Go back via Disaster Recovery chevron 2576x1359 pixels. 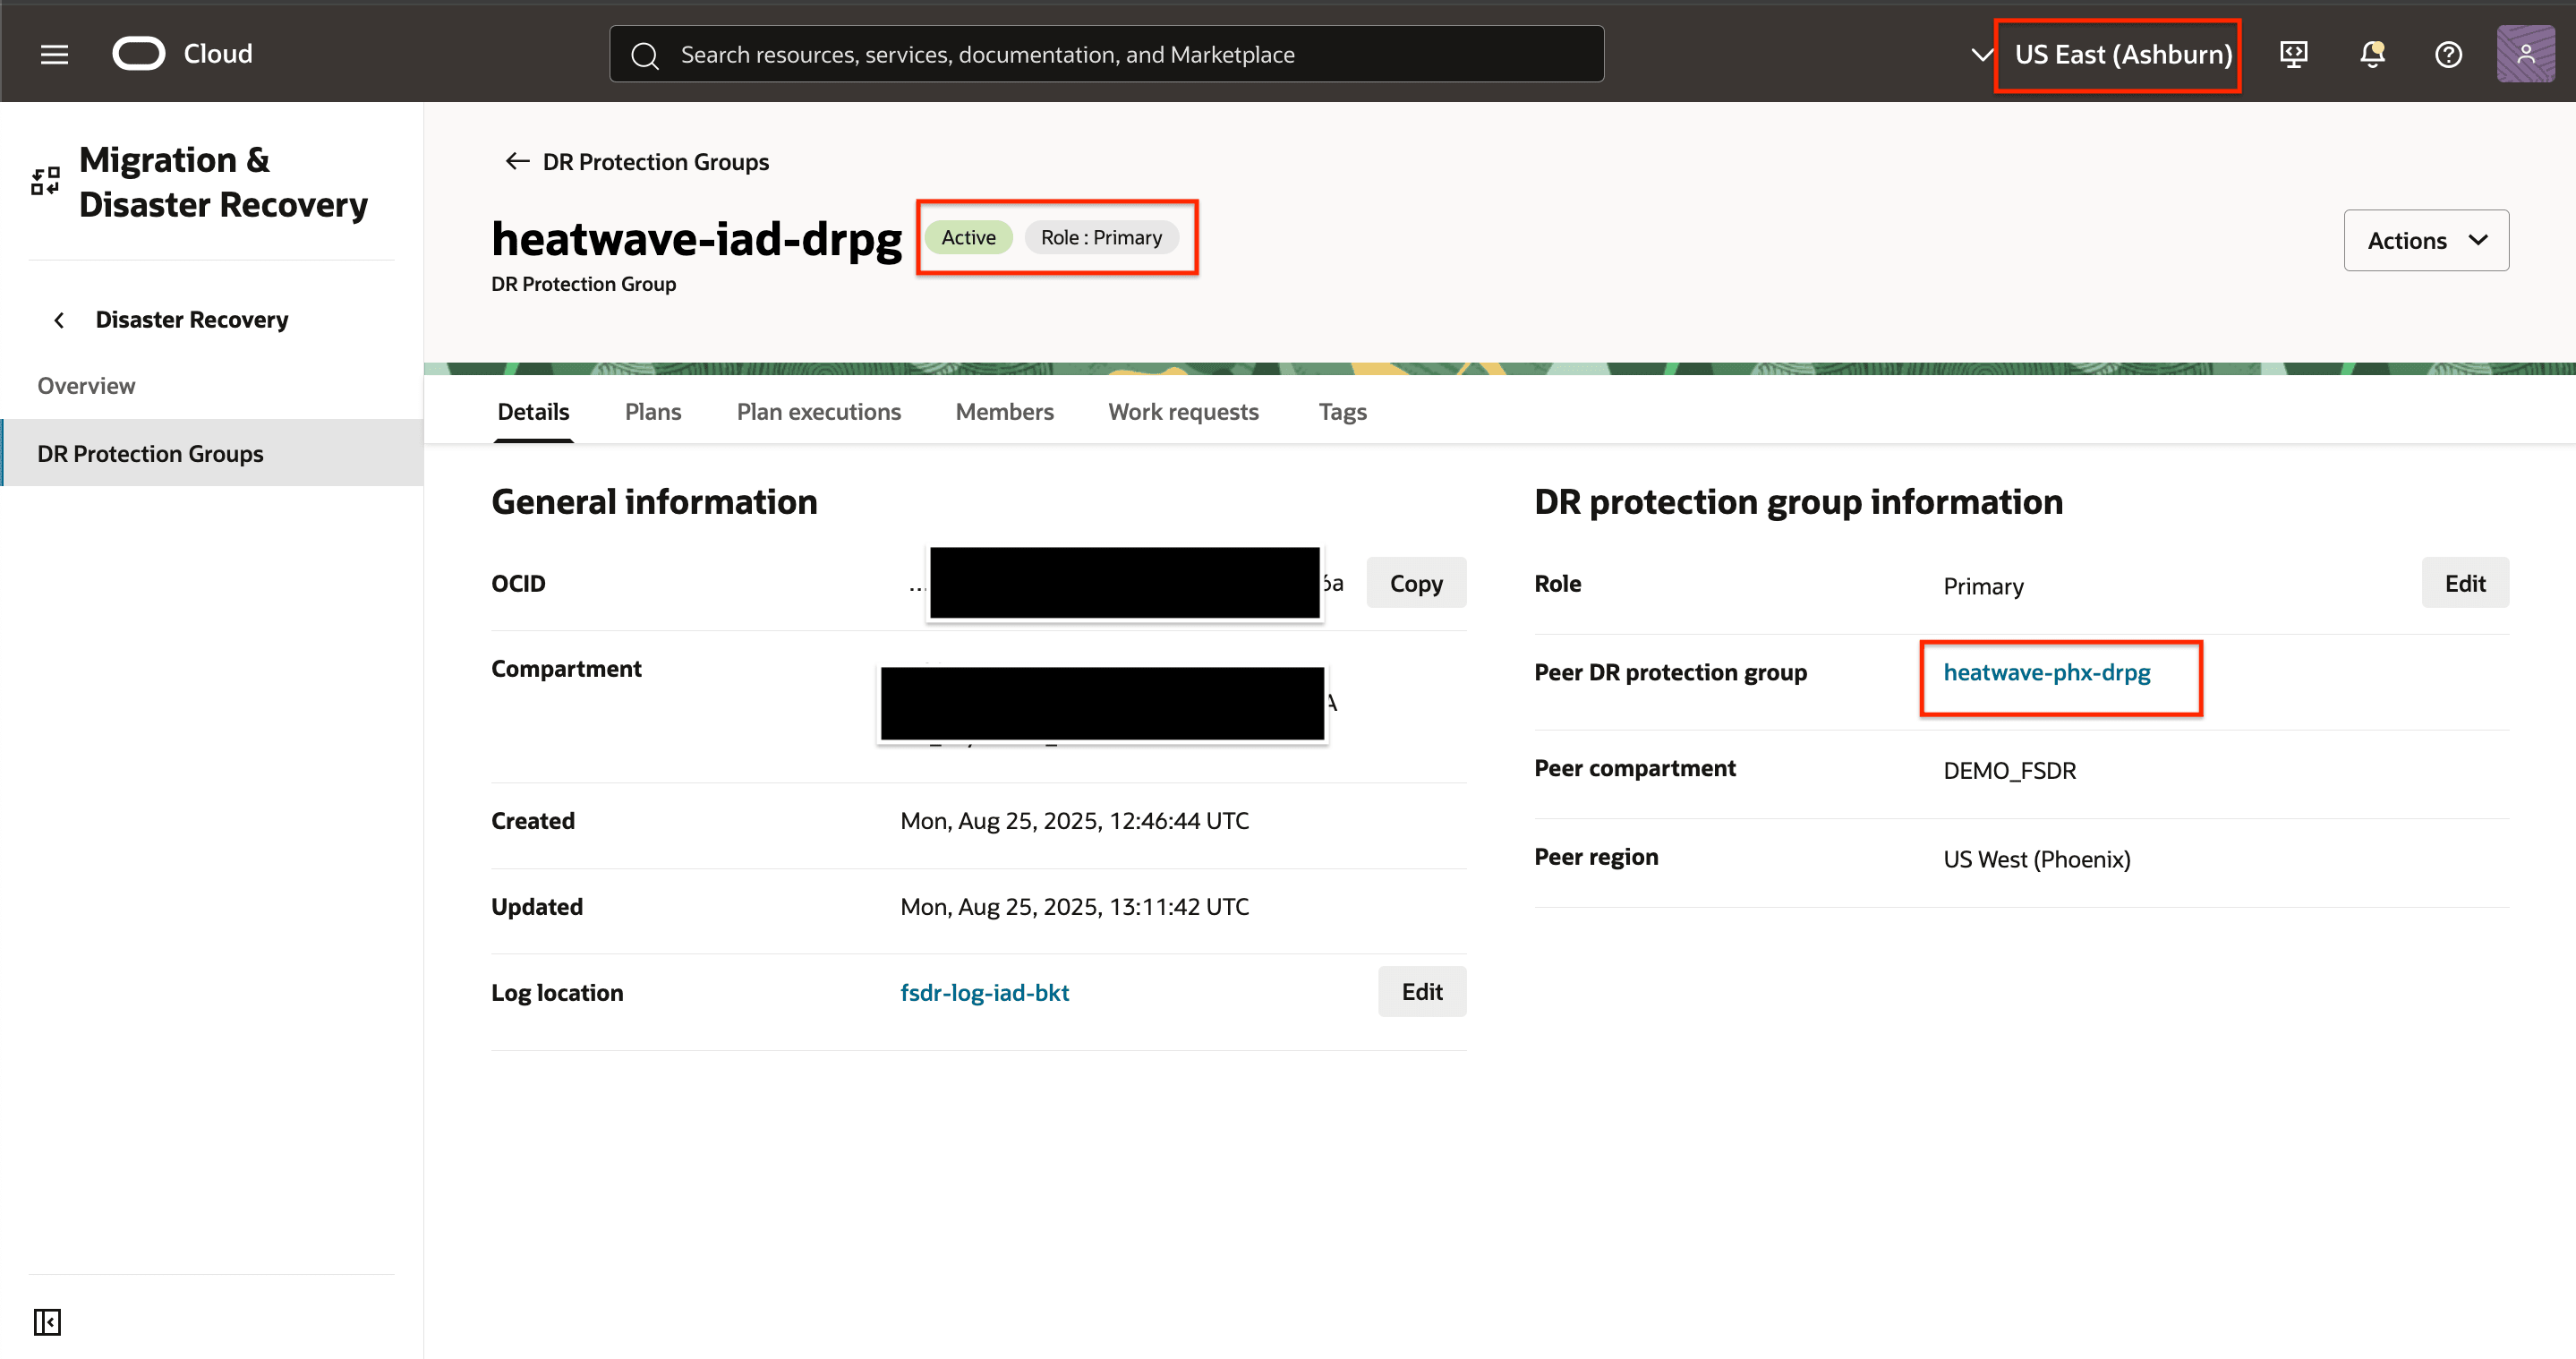pyautogui.click(x=59, y=320)
